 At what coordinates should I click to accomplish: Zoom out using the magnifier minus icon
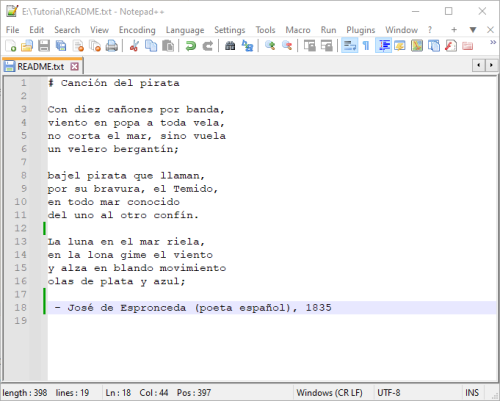(x=287, y=46)
